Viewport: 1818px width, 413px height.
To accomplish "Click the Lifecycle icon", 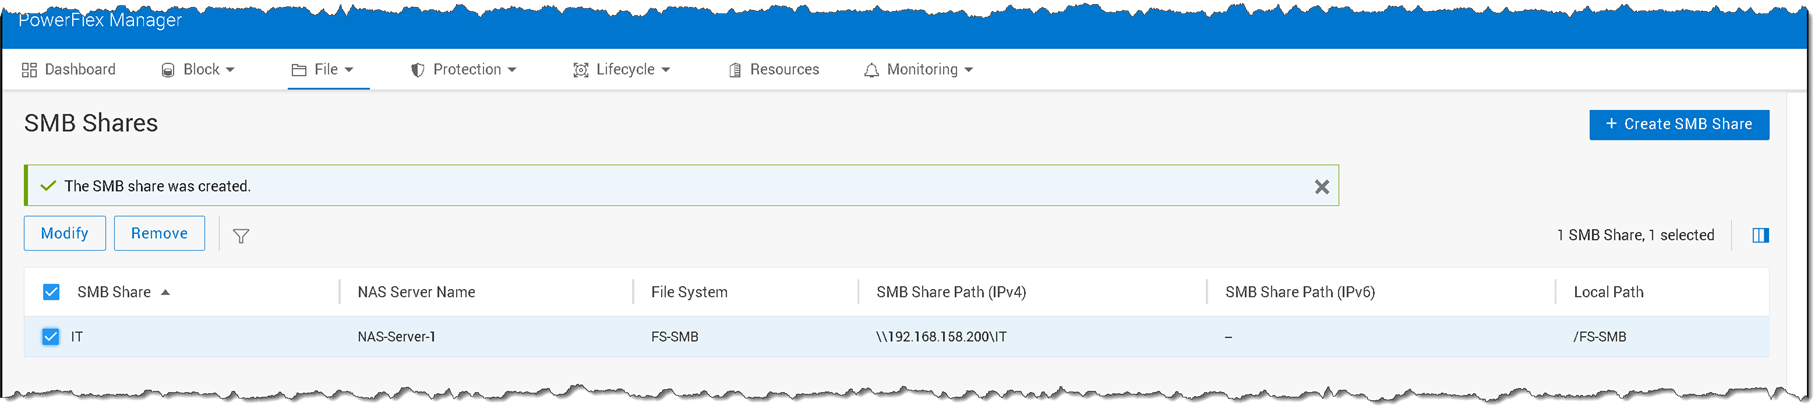I will click(580, 70).
